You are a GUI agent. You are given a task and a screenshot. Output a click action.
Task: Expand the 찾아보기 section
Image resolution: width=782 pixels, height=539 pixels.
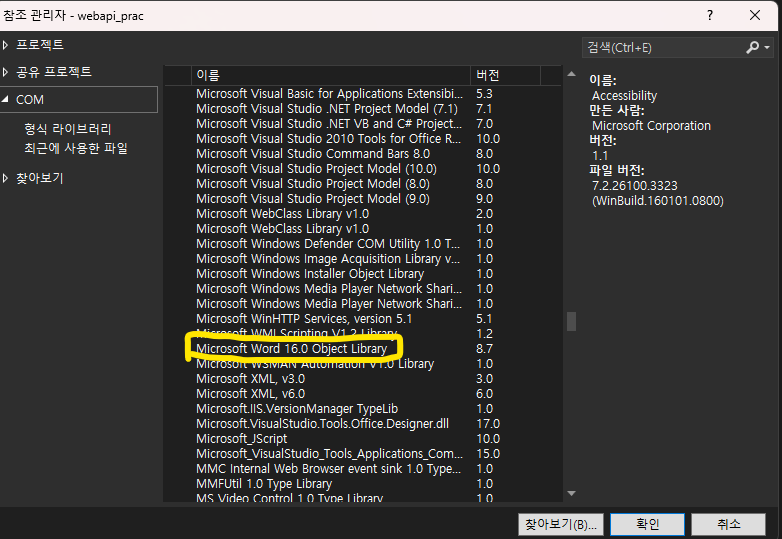[x=5, y=178]
